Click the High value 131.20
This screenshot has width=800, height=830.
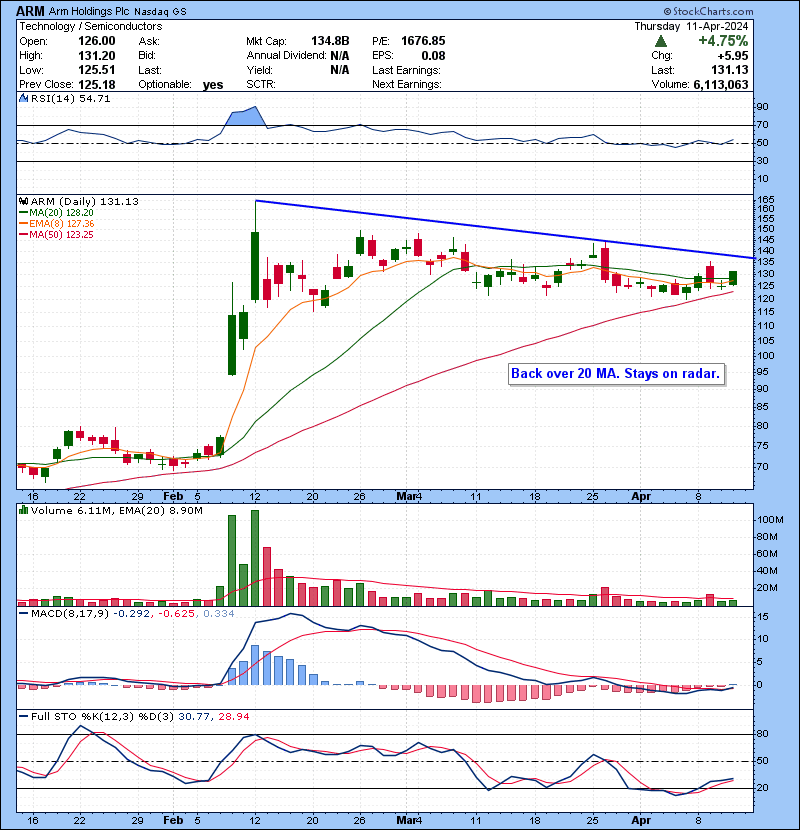(x=96, y=56)
